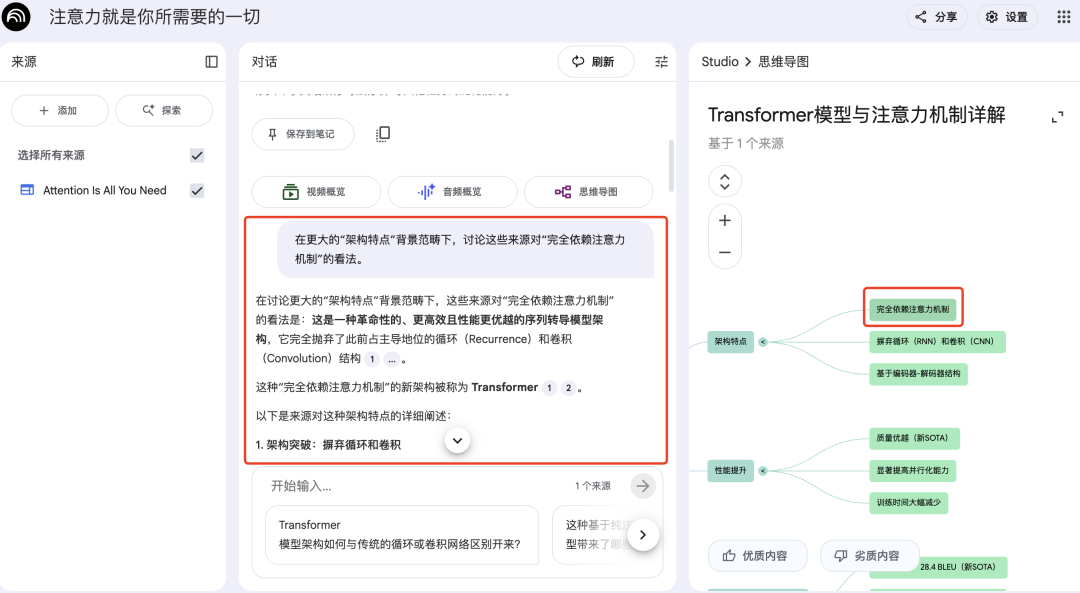Toggle the Attention Is All You Need checkbox

point(197,191)
